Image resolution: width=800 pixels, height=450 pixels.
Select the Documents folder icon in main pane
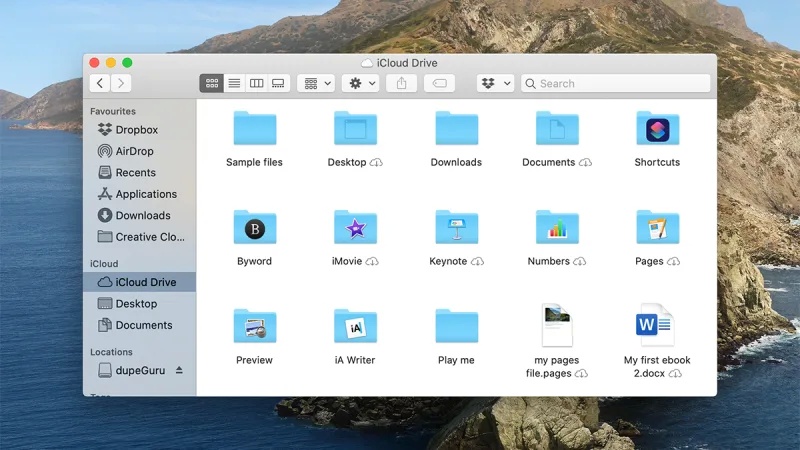pyautogui.click(x=557, y=128)
